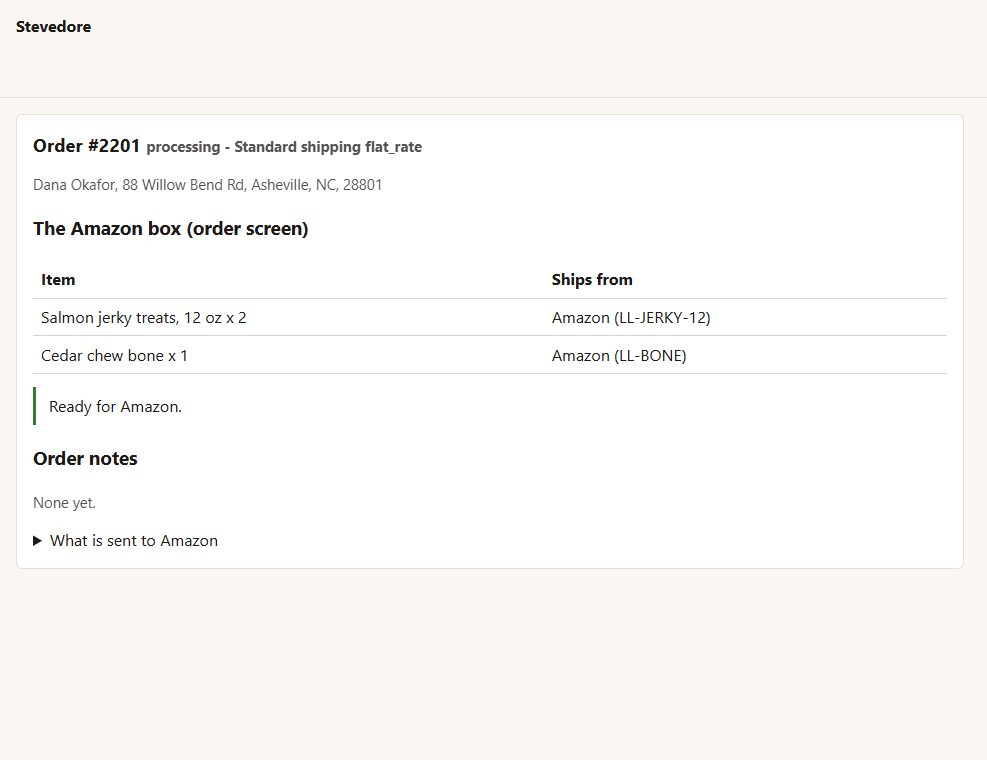Viewport: 987px width, 760px height.
Task: Click 'Standard shipping flat_rate' label
Action: pyautogui.click(x=328, y=147)
